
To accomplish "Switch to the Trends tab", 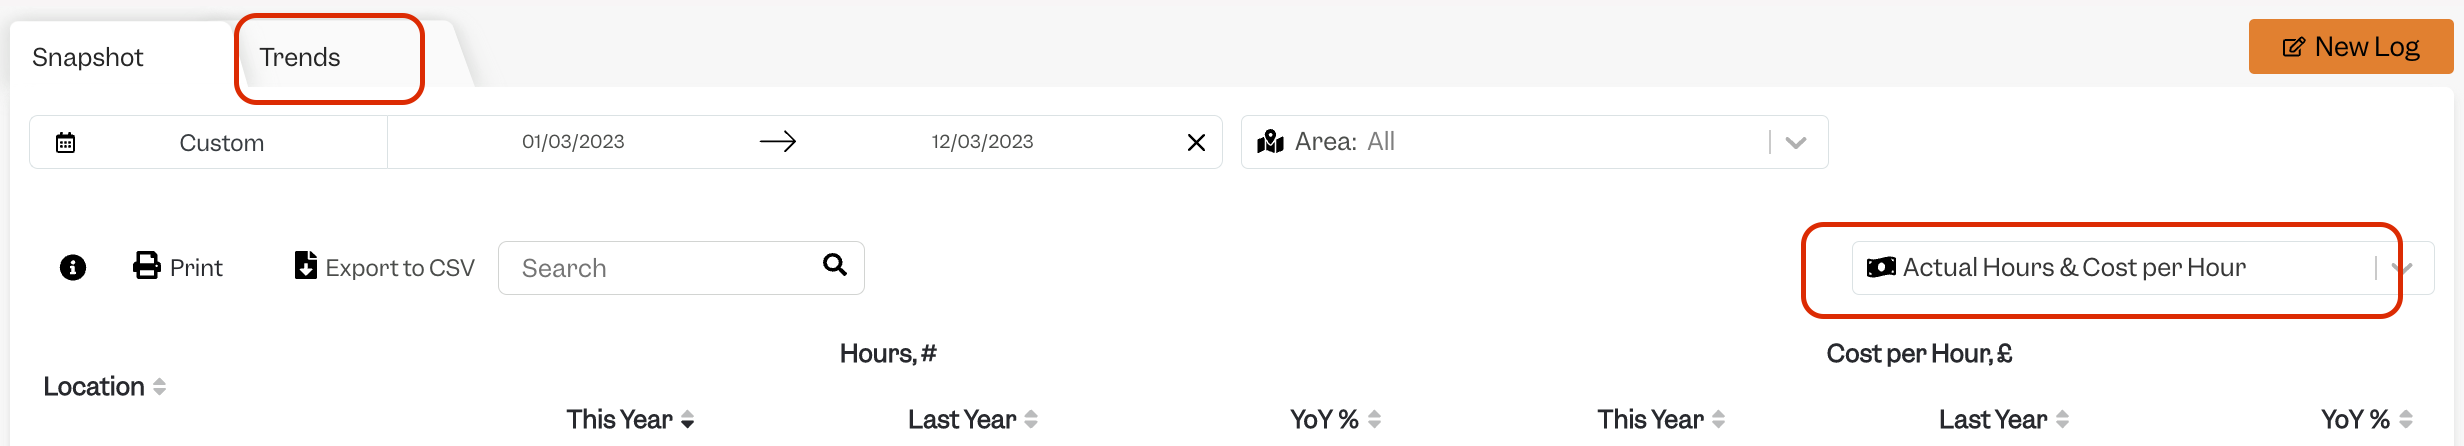I will click(300, 58).
